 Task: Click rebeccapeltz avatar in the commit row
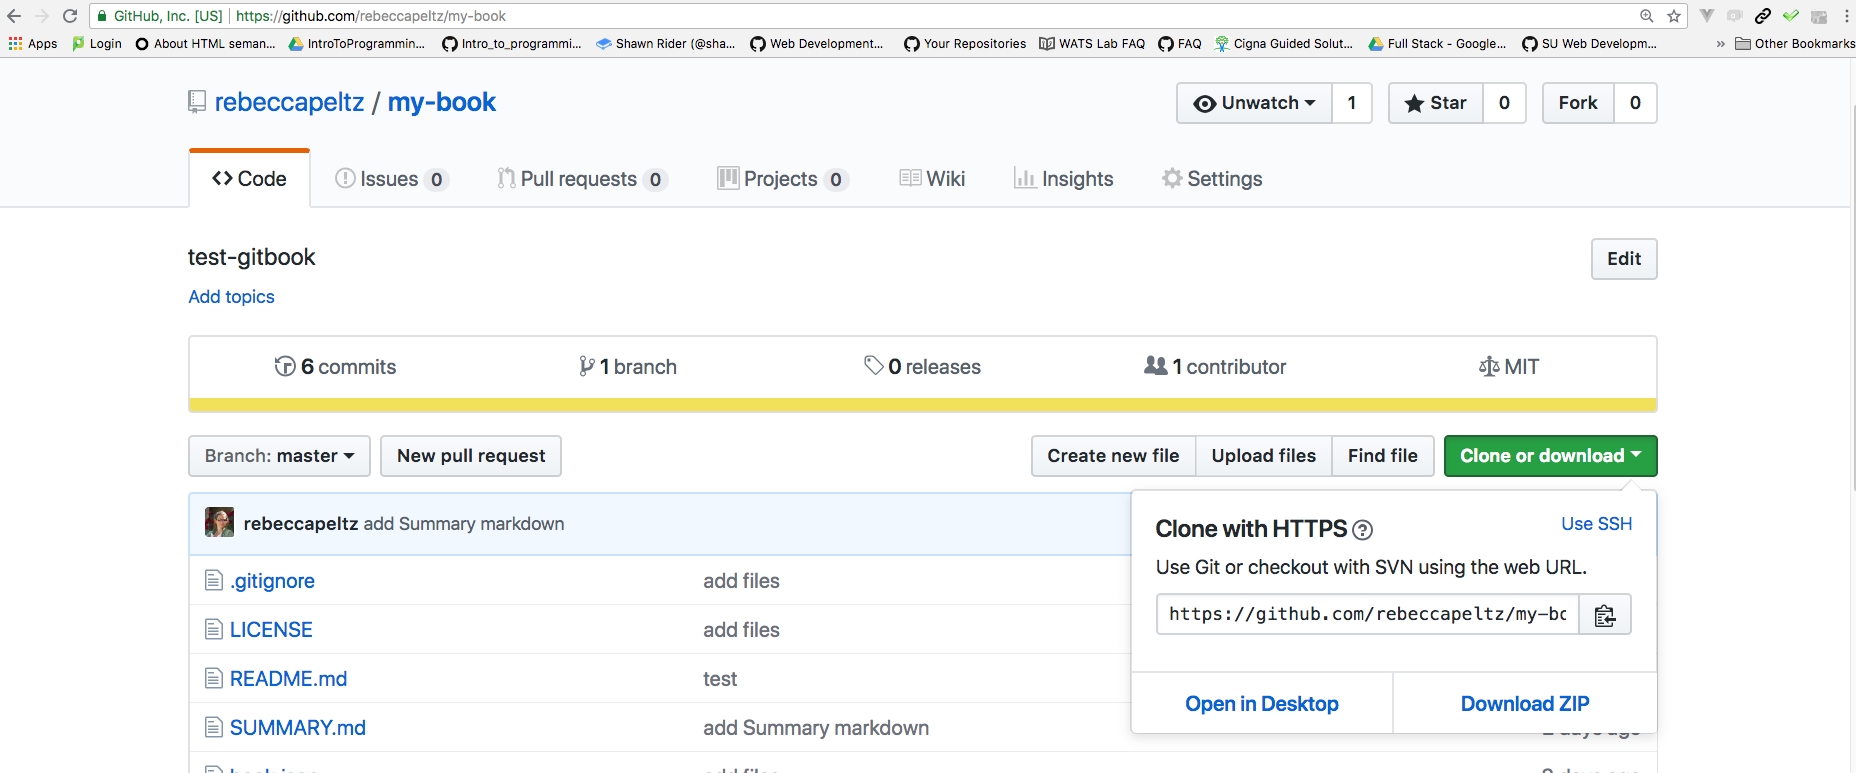point(219,523)
